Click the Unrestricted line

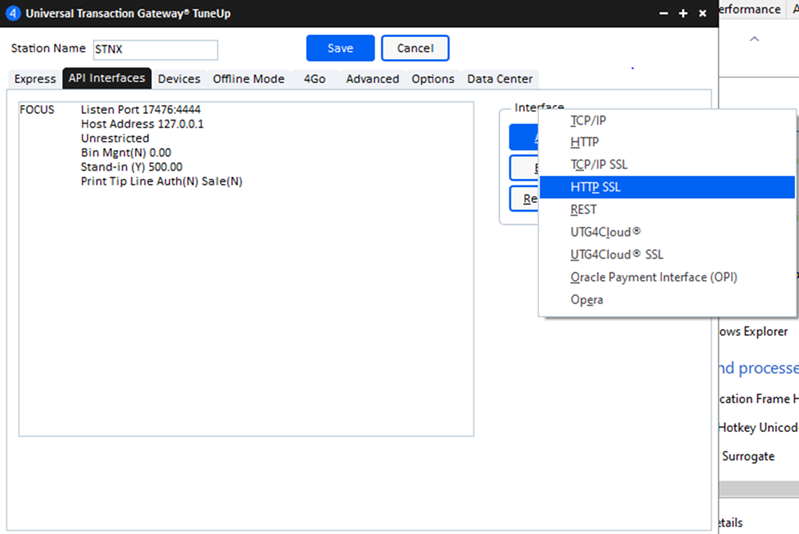[x=115, y=138]
